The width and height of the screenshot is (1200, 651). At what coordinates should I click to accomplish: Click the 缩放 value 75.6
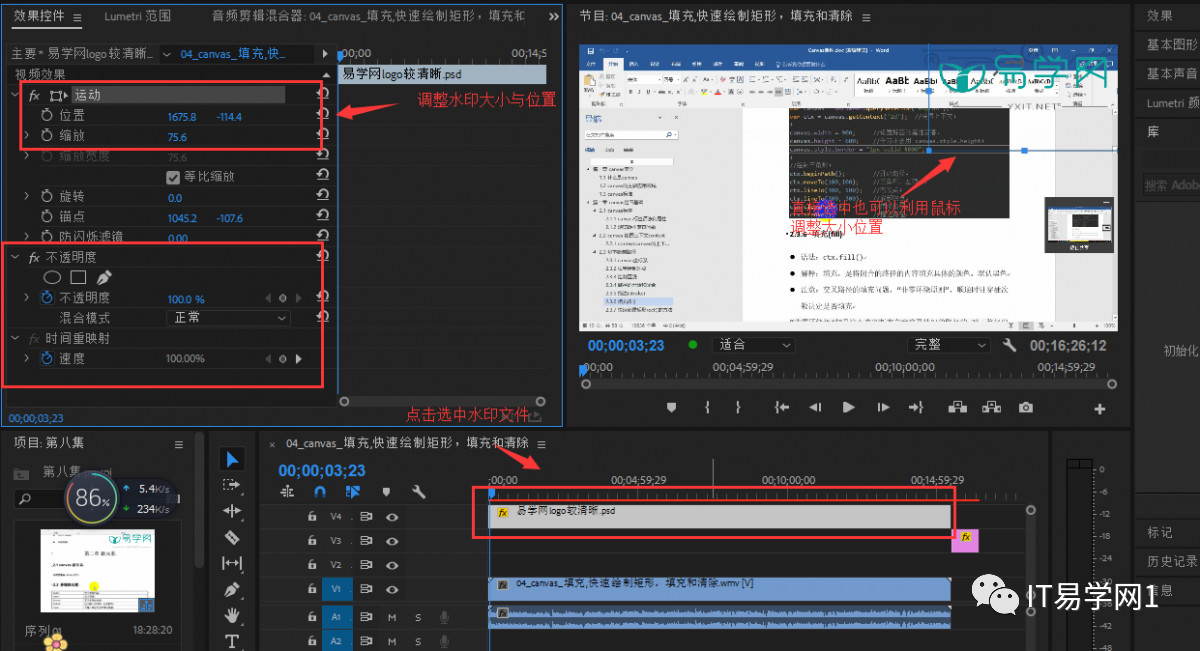point(177,137)
